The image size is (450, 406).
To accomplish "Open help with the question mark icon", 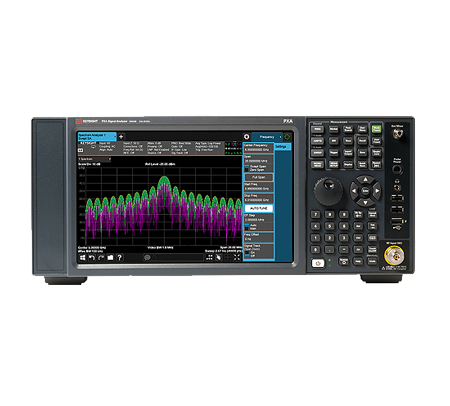I will (x=120, y=257).
